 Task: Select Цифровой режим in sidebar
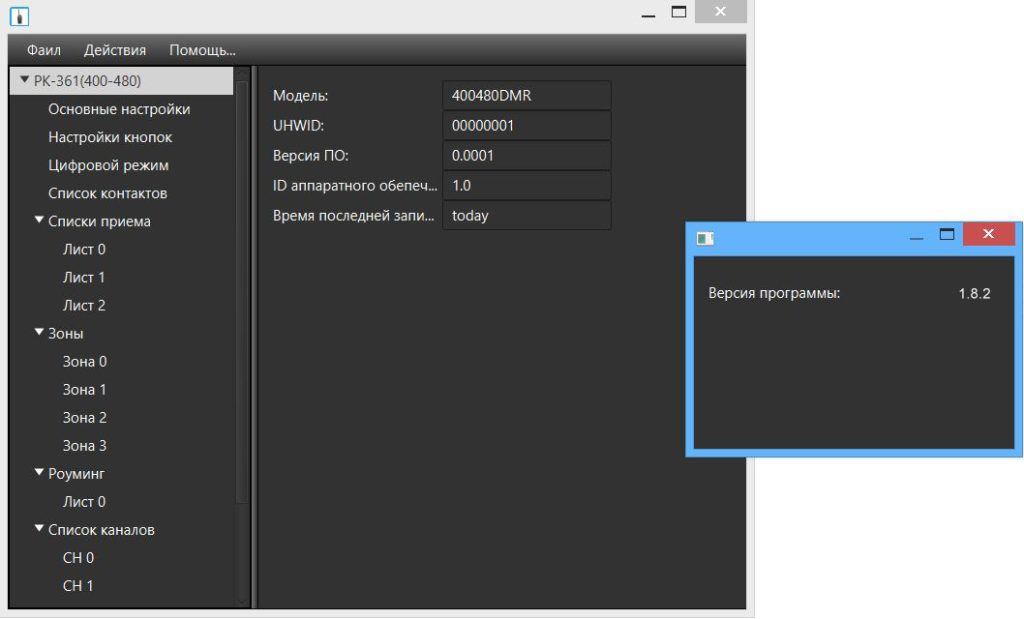click(108, 165)
